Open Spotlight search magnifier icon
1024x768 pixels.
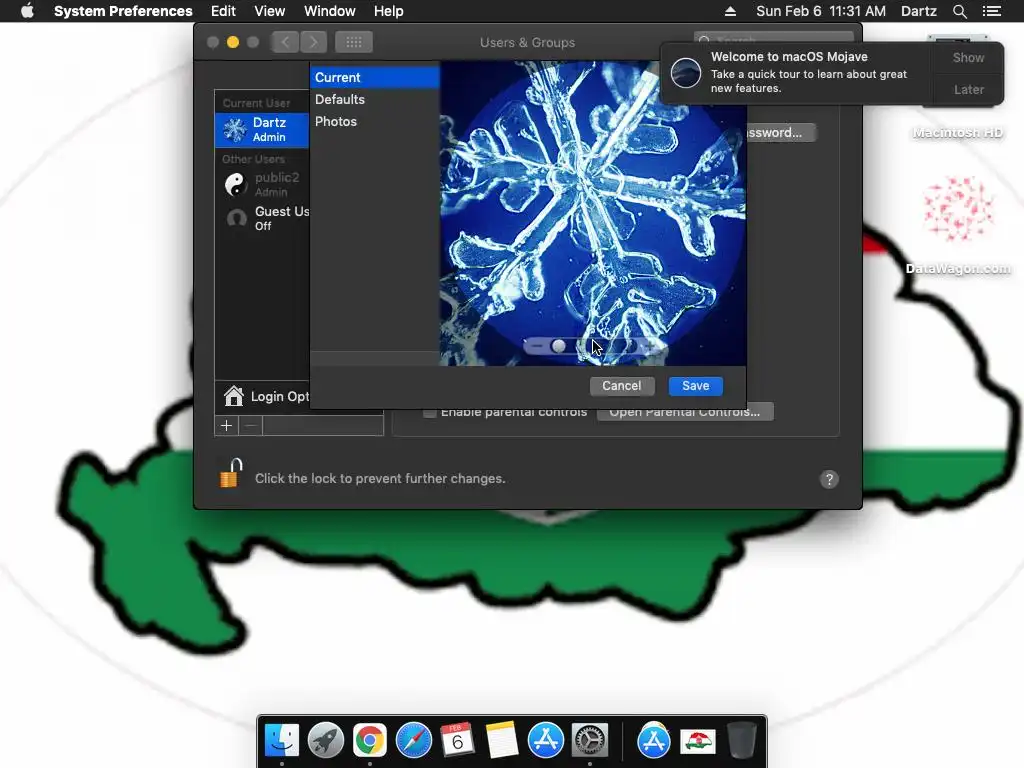click(959, 11)
